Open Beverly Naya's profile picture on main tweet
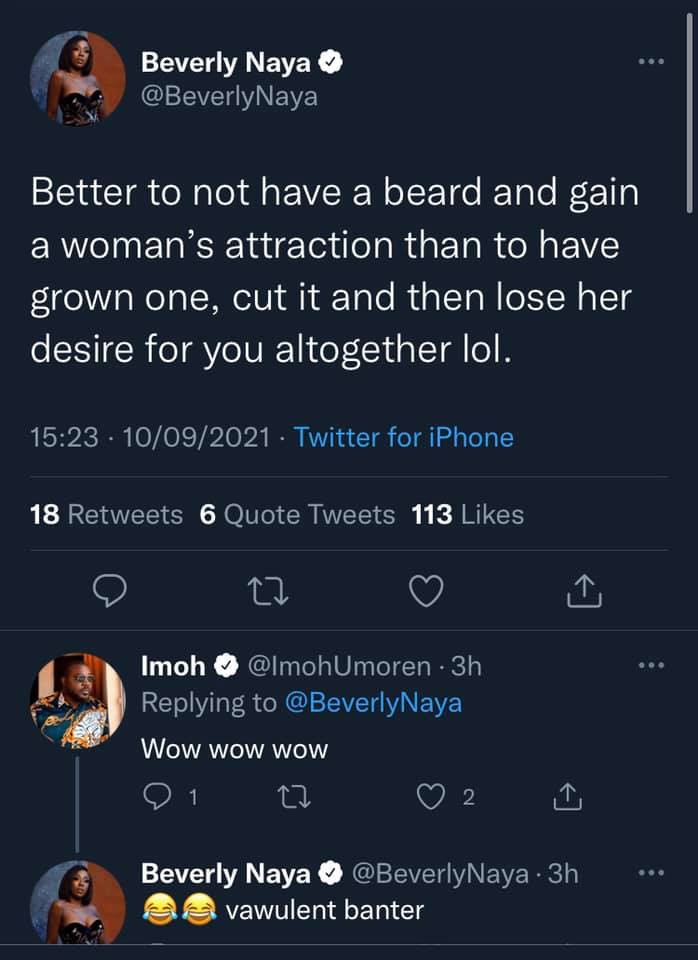Screen dimensions: 698x960 click(78, 78)
